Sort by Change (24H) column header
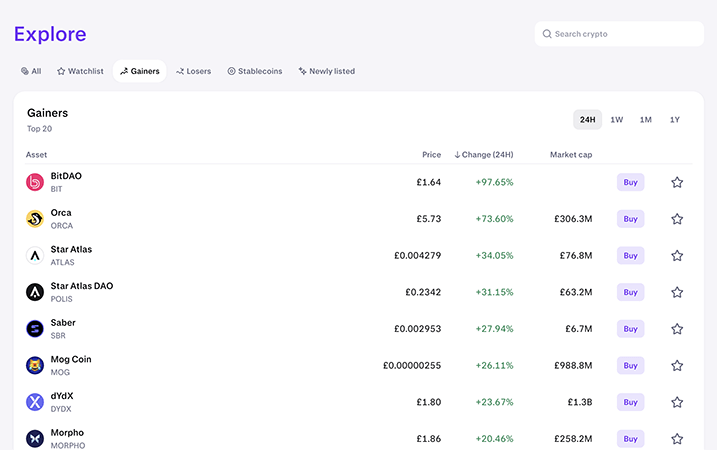The image size is (717, 450). [x=484, y=155]
